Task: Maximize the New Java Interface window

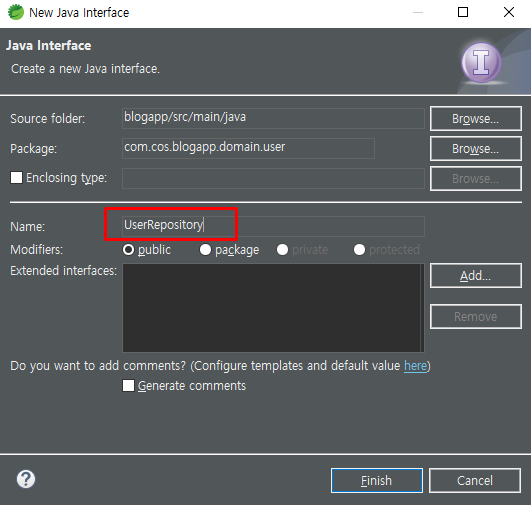Action: 463,12
